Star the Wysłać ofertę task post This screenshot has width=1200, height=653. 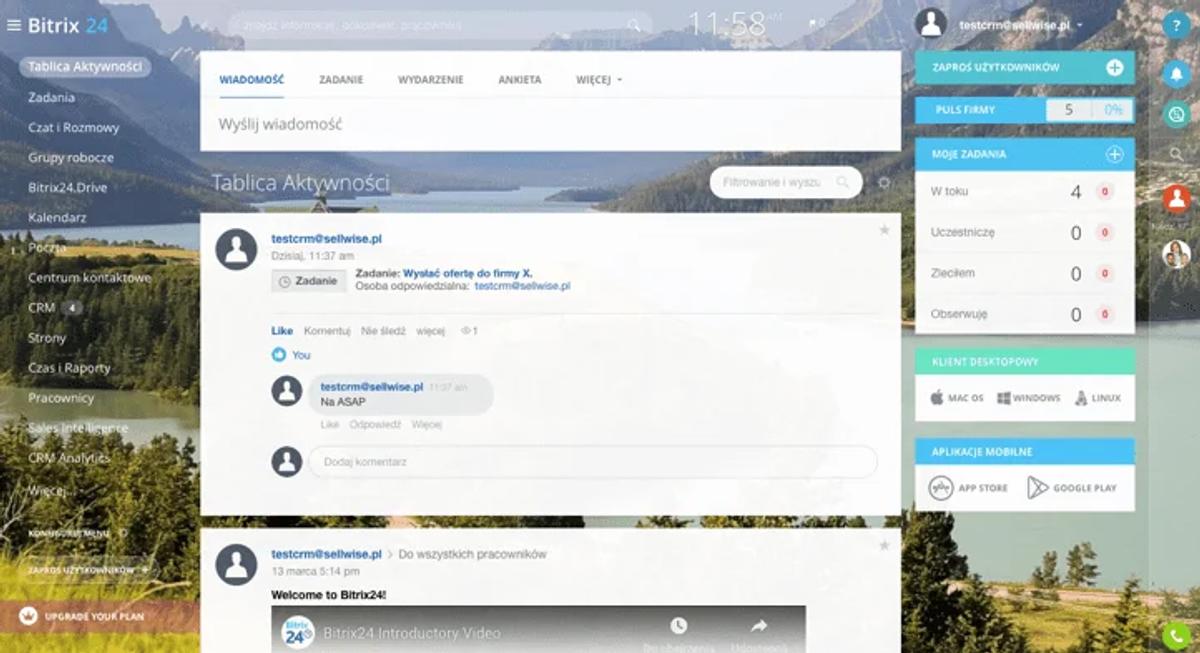click(x=884, y=230)
